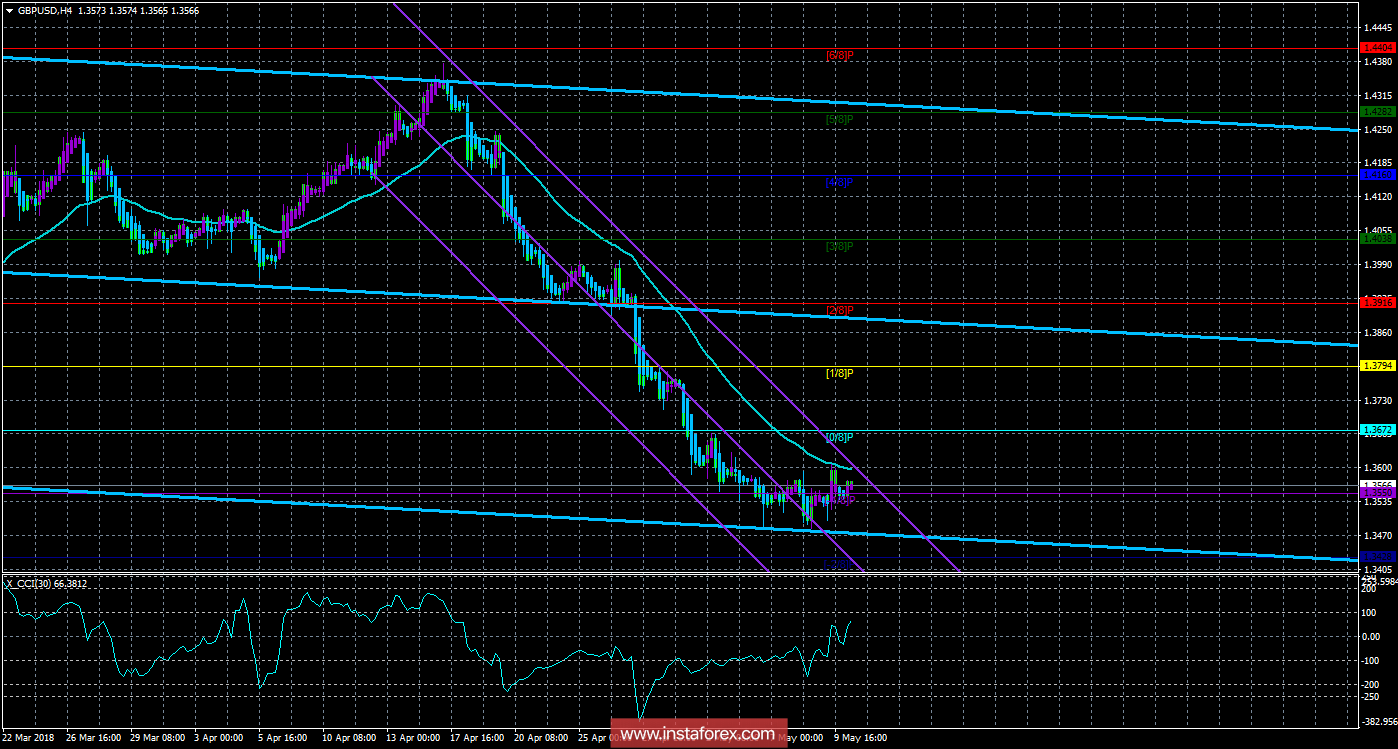The image size is (1398, 749).
Task: Select the [0/8]P Murray level label
Action: [839, 437]
